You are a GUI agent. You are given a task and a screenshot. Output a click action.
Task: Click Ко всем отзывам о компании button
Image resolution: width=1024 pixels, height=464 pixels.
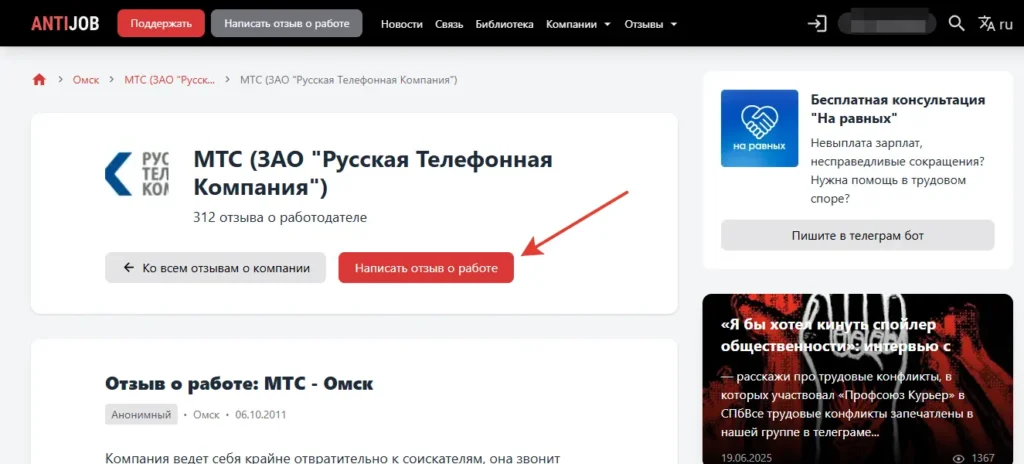click(x=216, y=268)
